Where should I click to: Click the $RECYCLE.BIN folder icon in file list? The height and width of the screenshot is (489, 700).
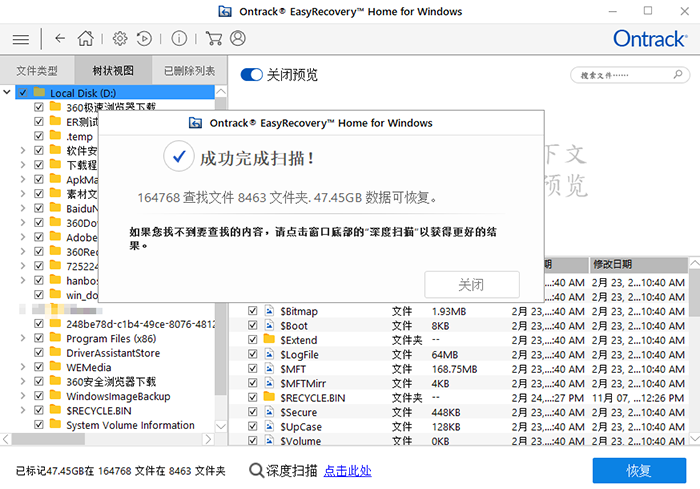click(x=269, y=397)
